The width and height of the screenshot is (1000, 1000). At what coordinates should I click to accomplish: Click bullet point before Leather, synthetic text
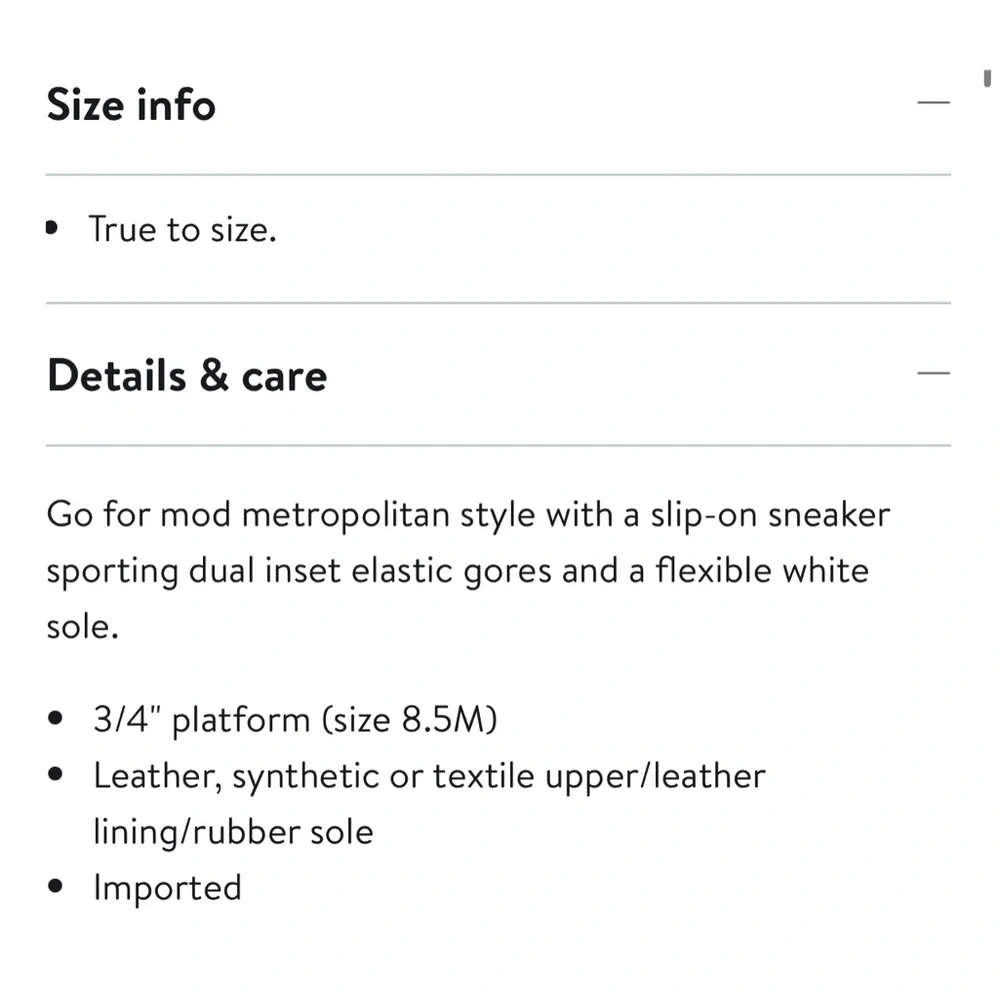[x=55, y=774]
